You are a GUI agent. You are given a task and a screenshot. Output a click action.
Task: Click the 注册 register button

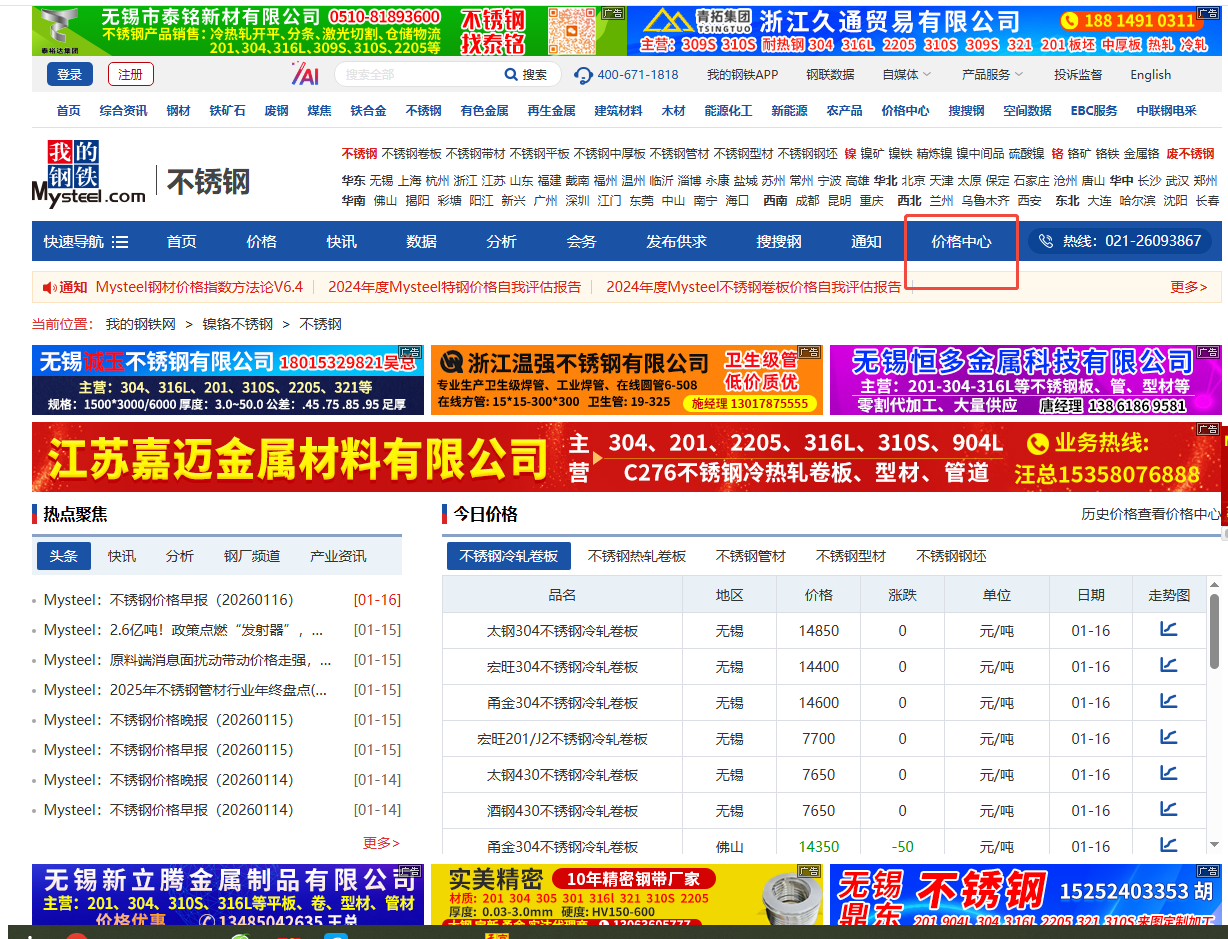[x=130, y=75]
